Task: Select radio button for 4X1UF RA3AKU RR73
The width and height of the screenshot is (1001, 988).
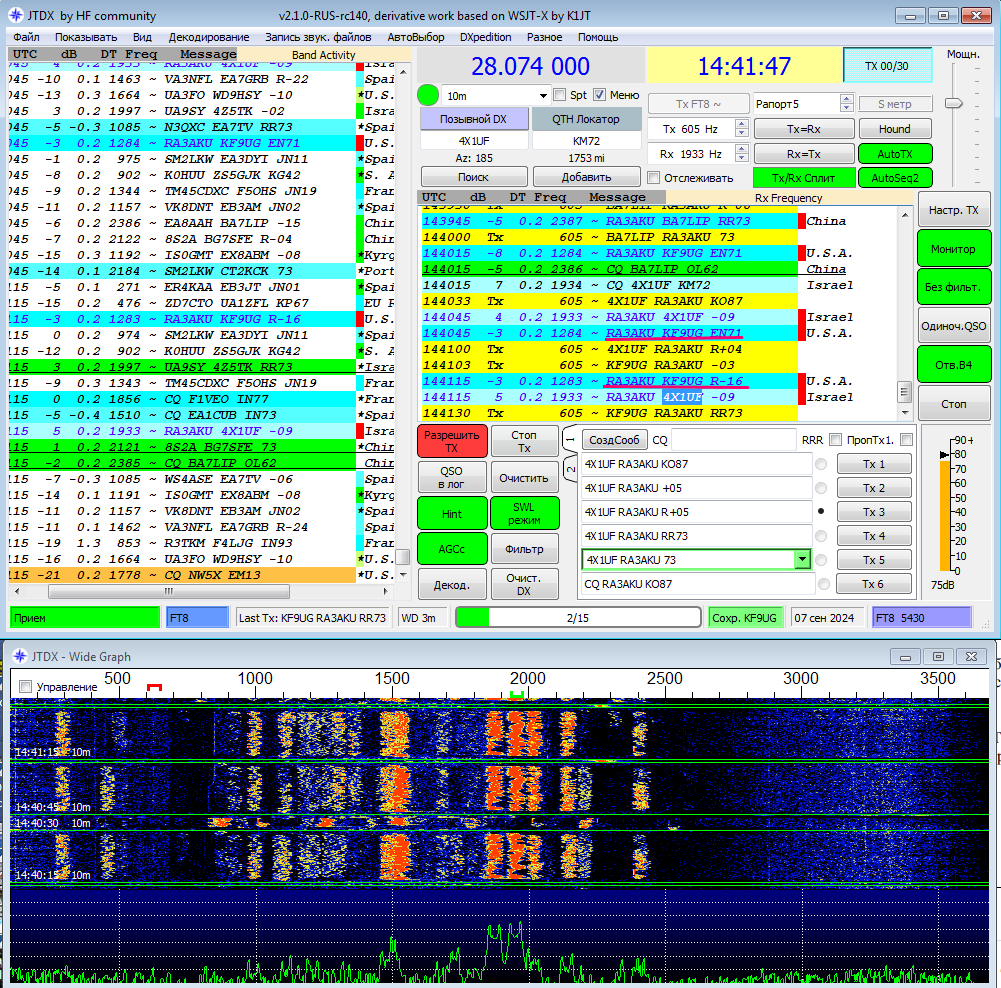Action: (x=821, y=536)
